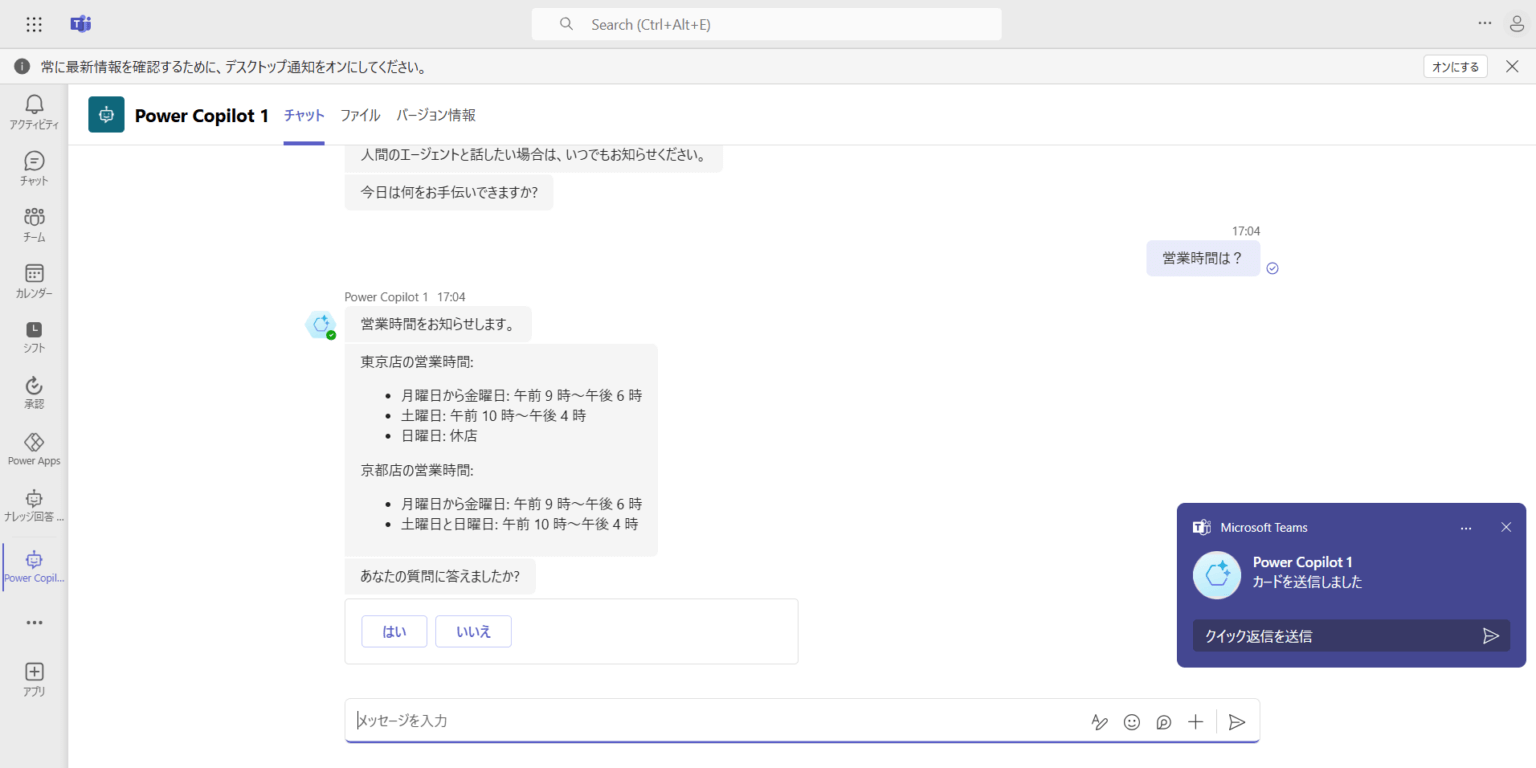Open the バージョン情報 tab
The height and width of the screenshot is (768, 1536).
tap(435, 115)
